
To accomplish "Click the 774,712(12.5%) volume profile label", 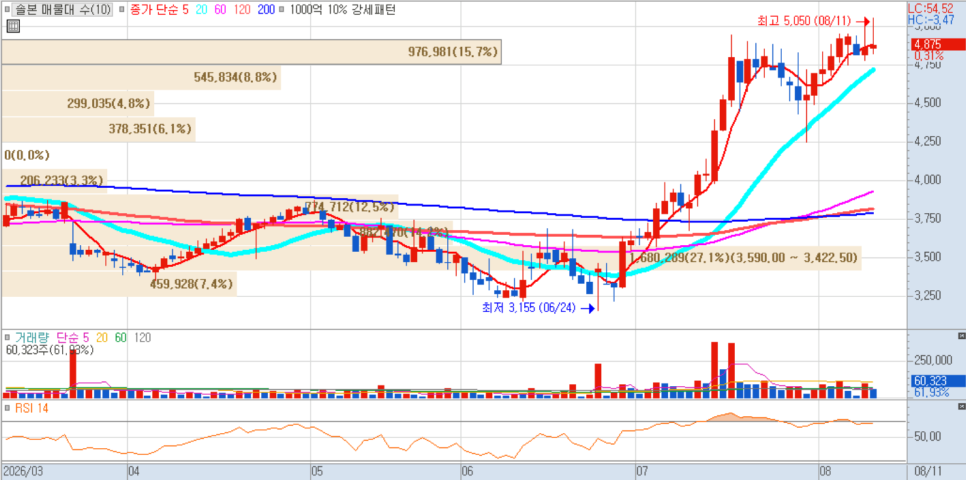I will (x=350, y=206).
